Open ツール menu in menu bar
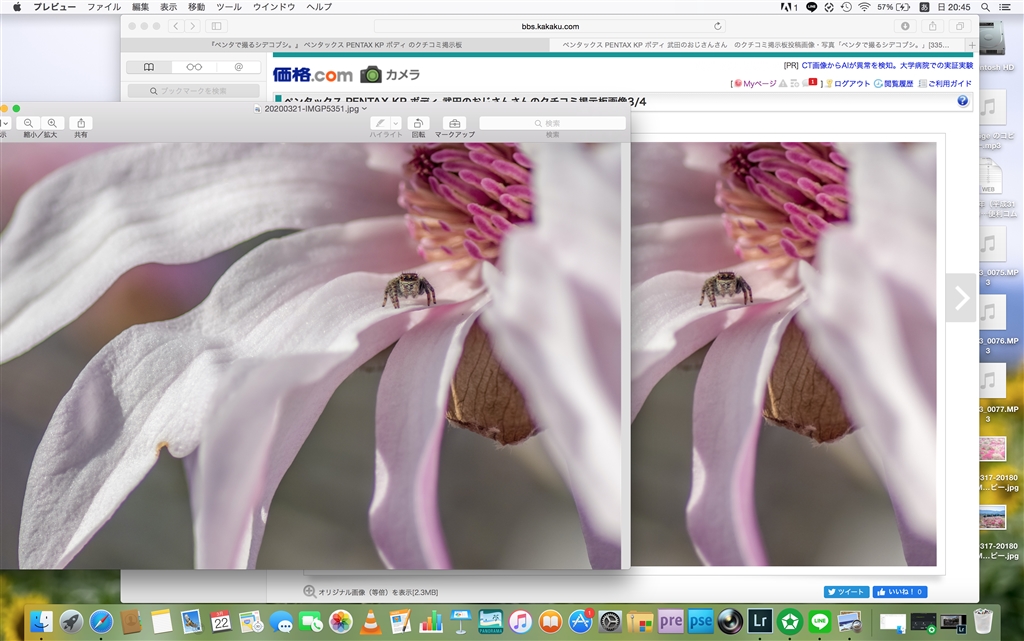The width and height of the screenshot is (1024, 641). point(229,7)
